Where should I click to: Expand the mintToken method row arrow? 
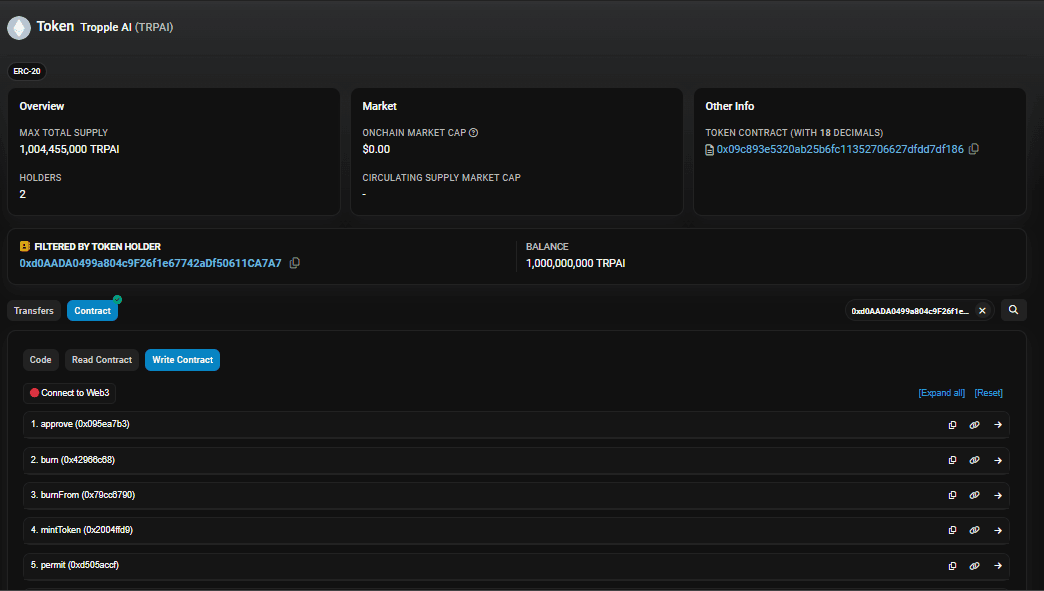point(998,530)
